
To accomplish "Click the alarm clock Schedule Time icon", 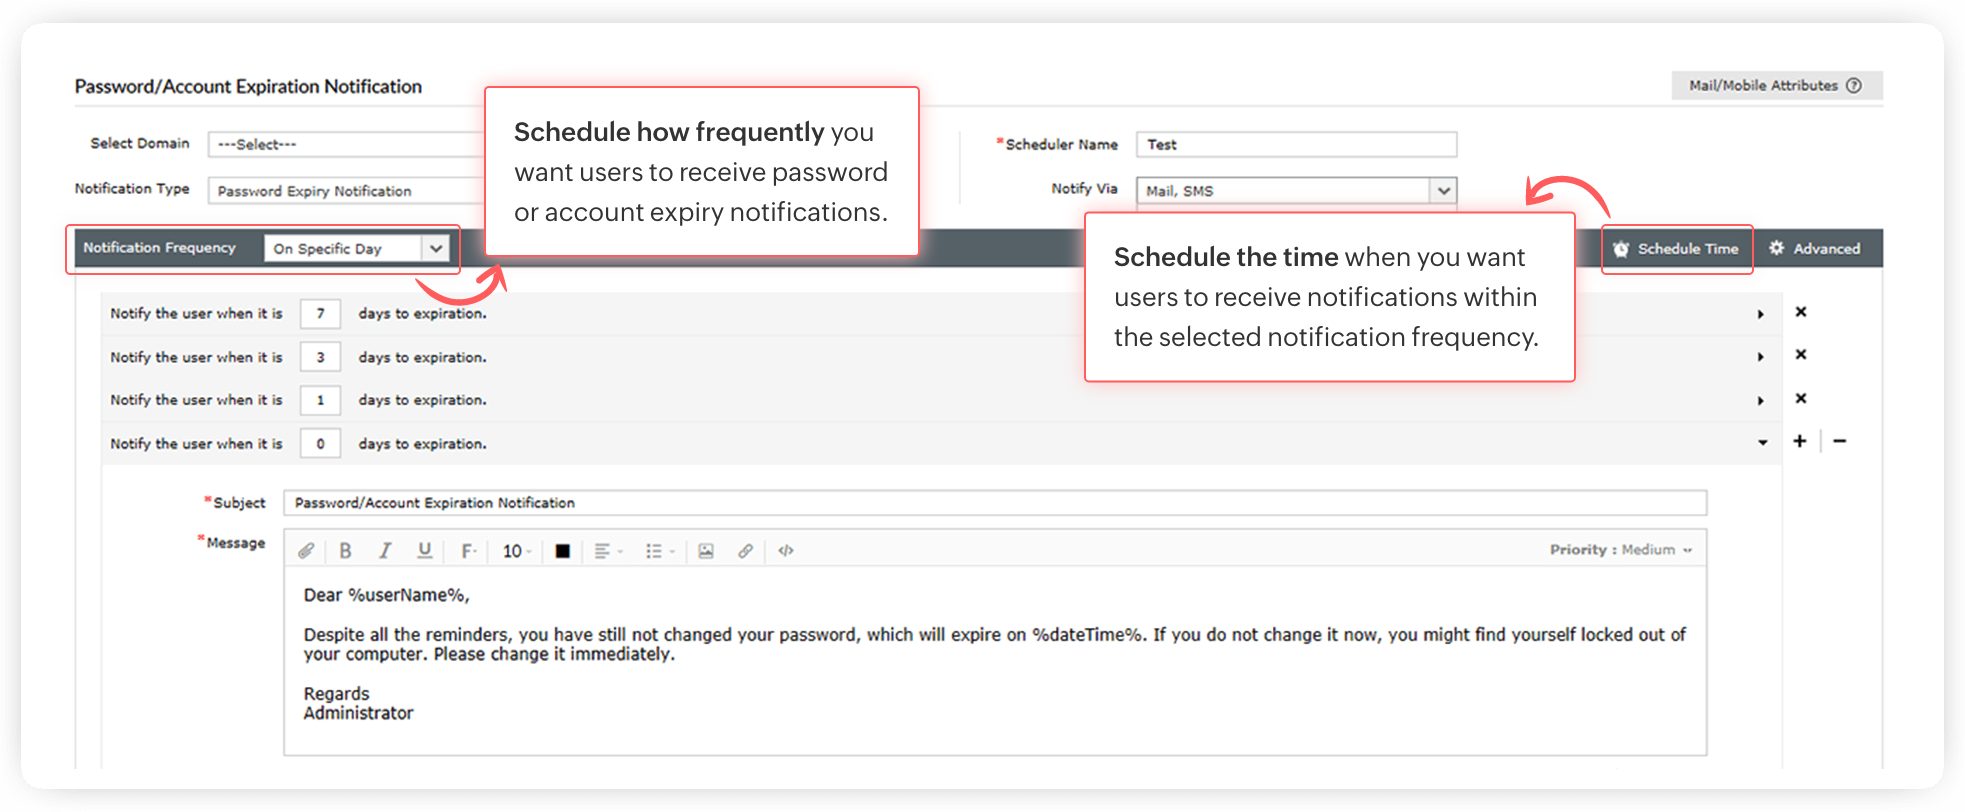I will click(x=1621, y=249).
